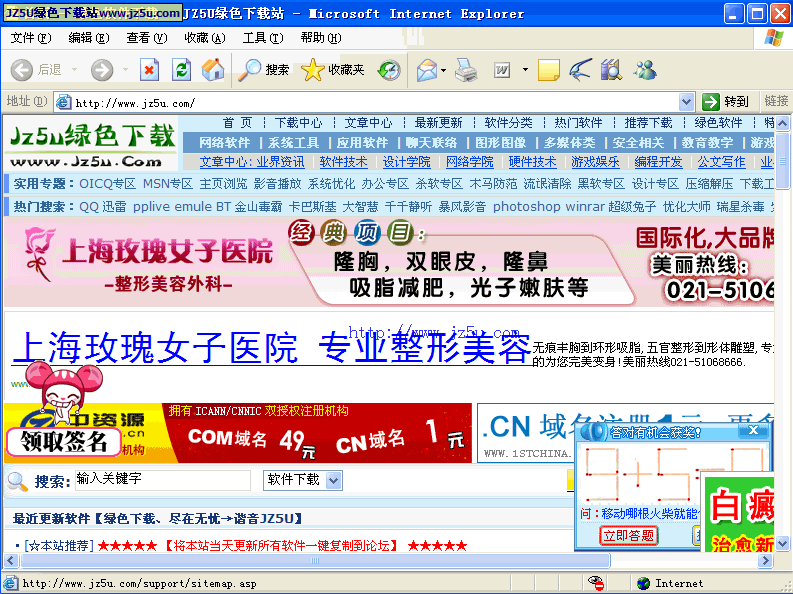Click the COM域名 49元 banner ad
Viewport: 793px width, 594px height.
click(x=238, y=433)
